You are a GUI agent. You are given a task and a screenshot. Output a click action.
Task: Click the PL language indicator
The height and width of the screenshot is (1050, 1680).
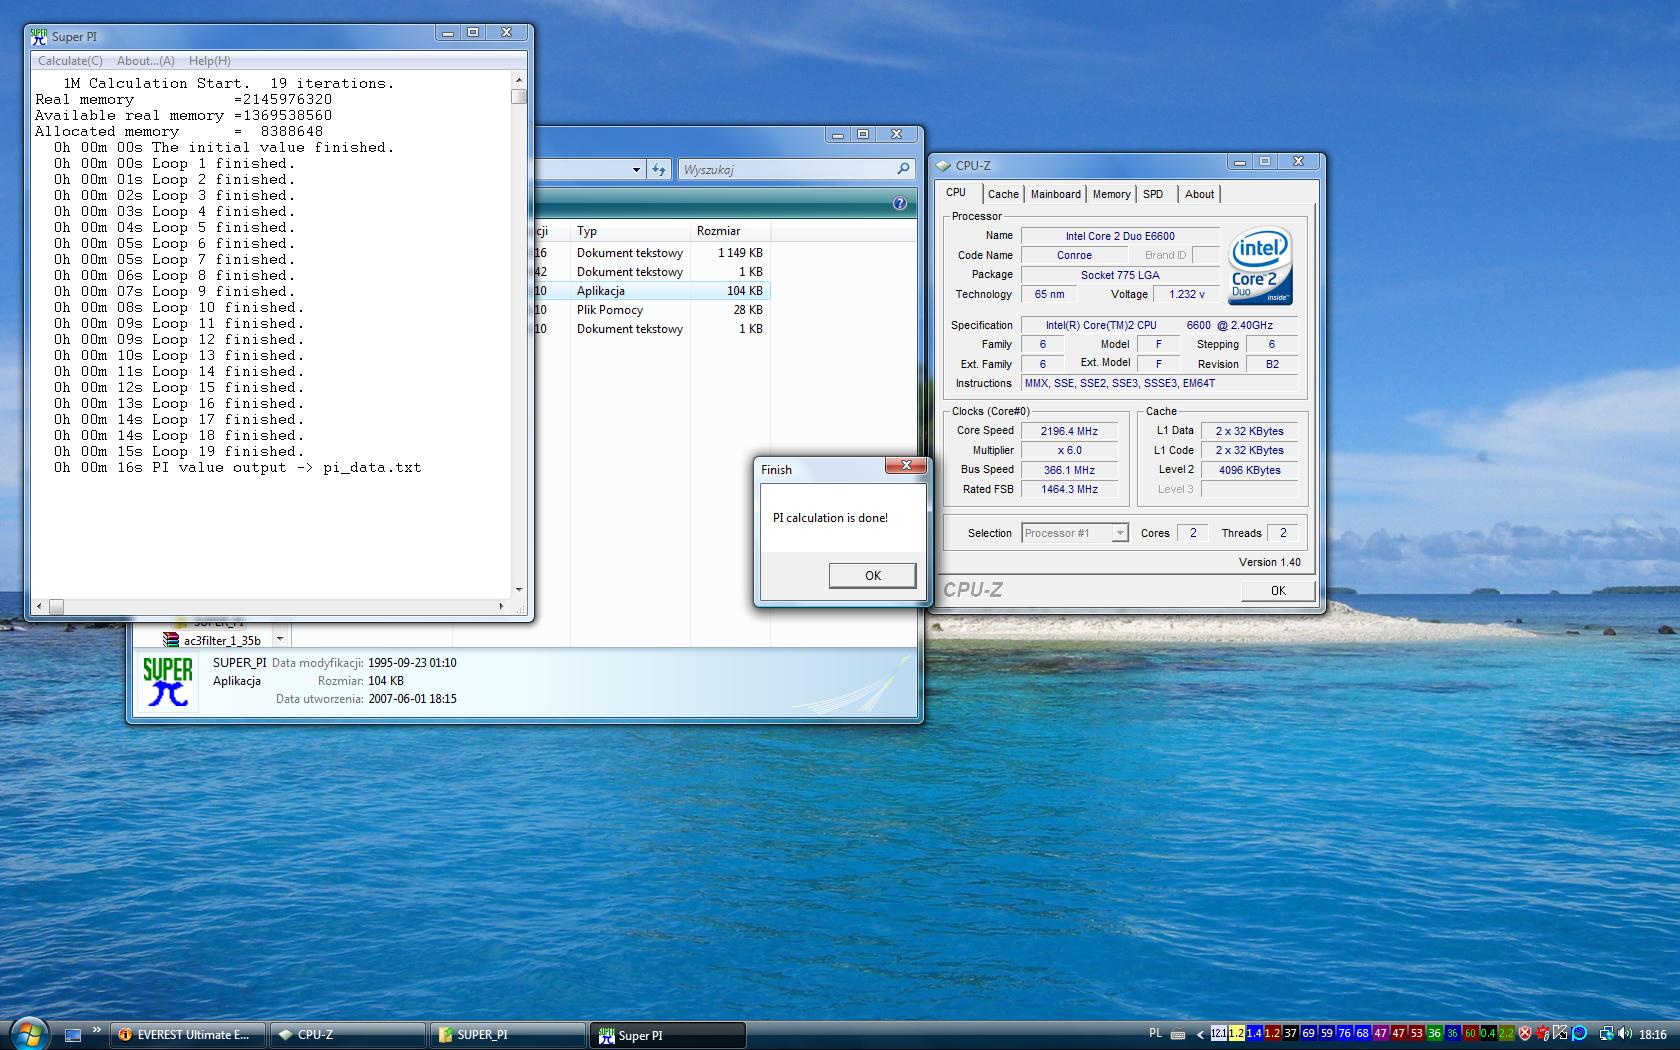coord(1155,1033)
